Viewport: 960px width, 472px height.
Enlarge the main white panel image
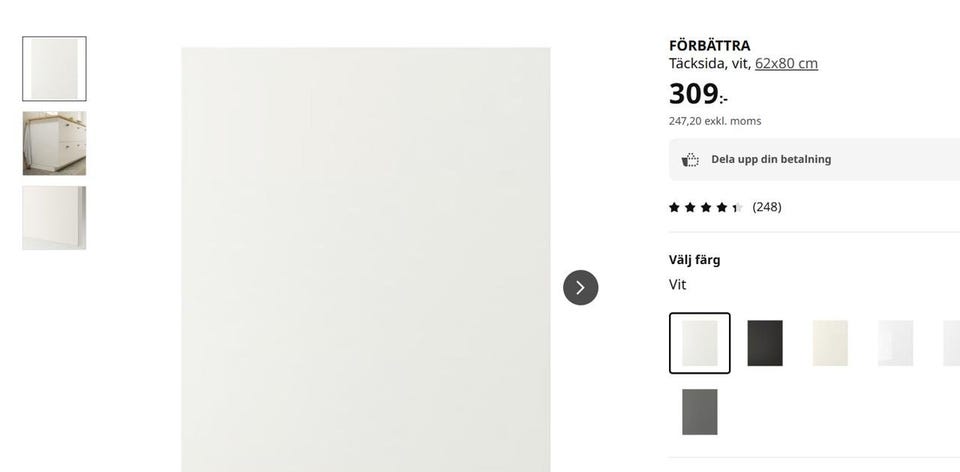coord(366,260)
